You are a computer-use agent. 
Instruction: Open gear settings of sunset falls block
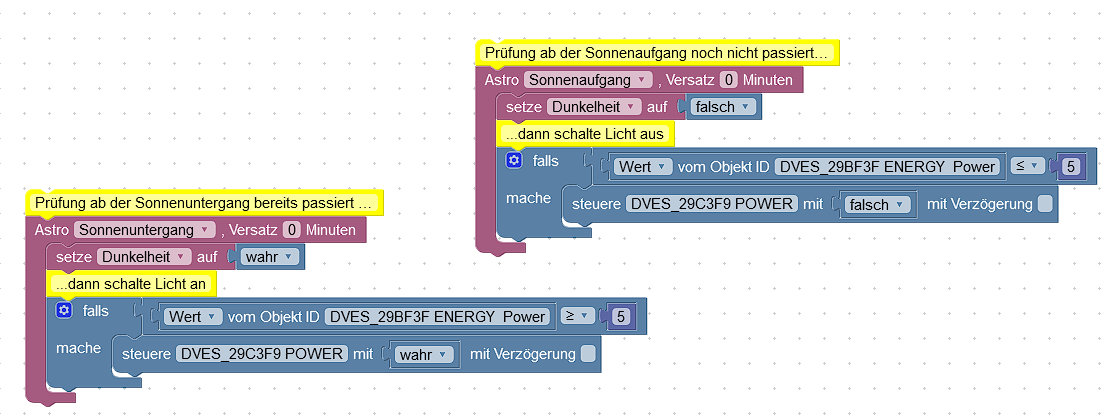(65, 310)
